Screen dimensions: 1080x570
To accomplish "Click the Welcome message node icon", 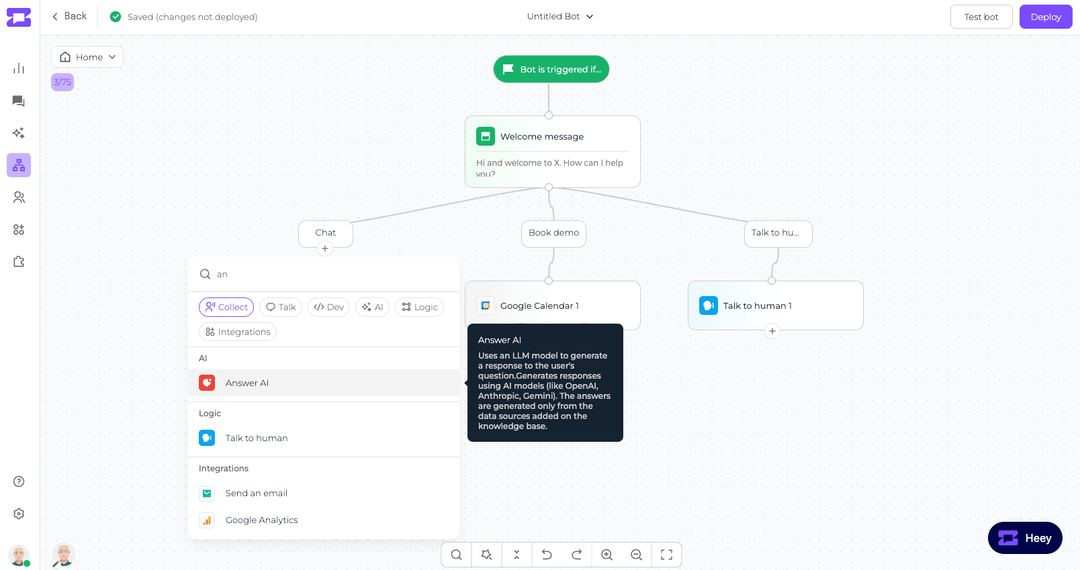I will click(486, 136).
